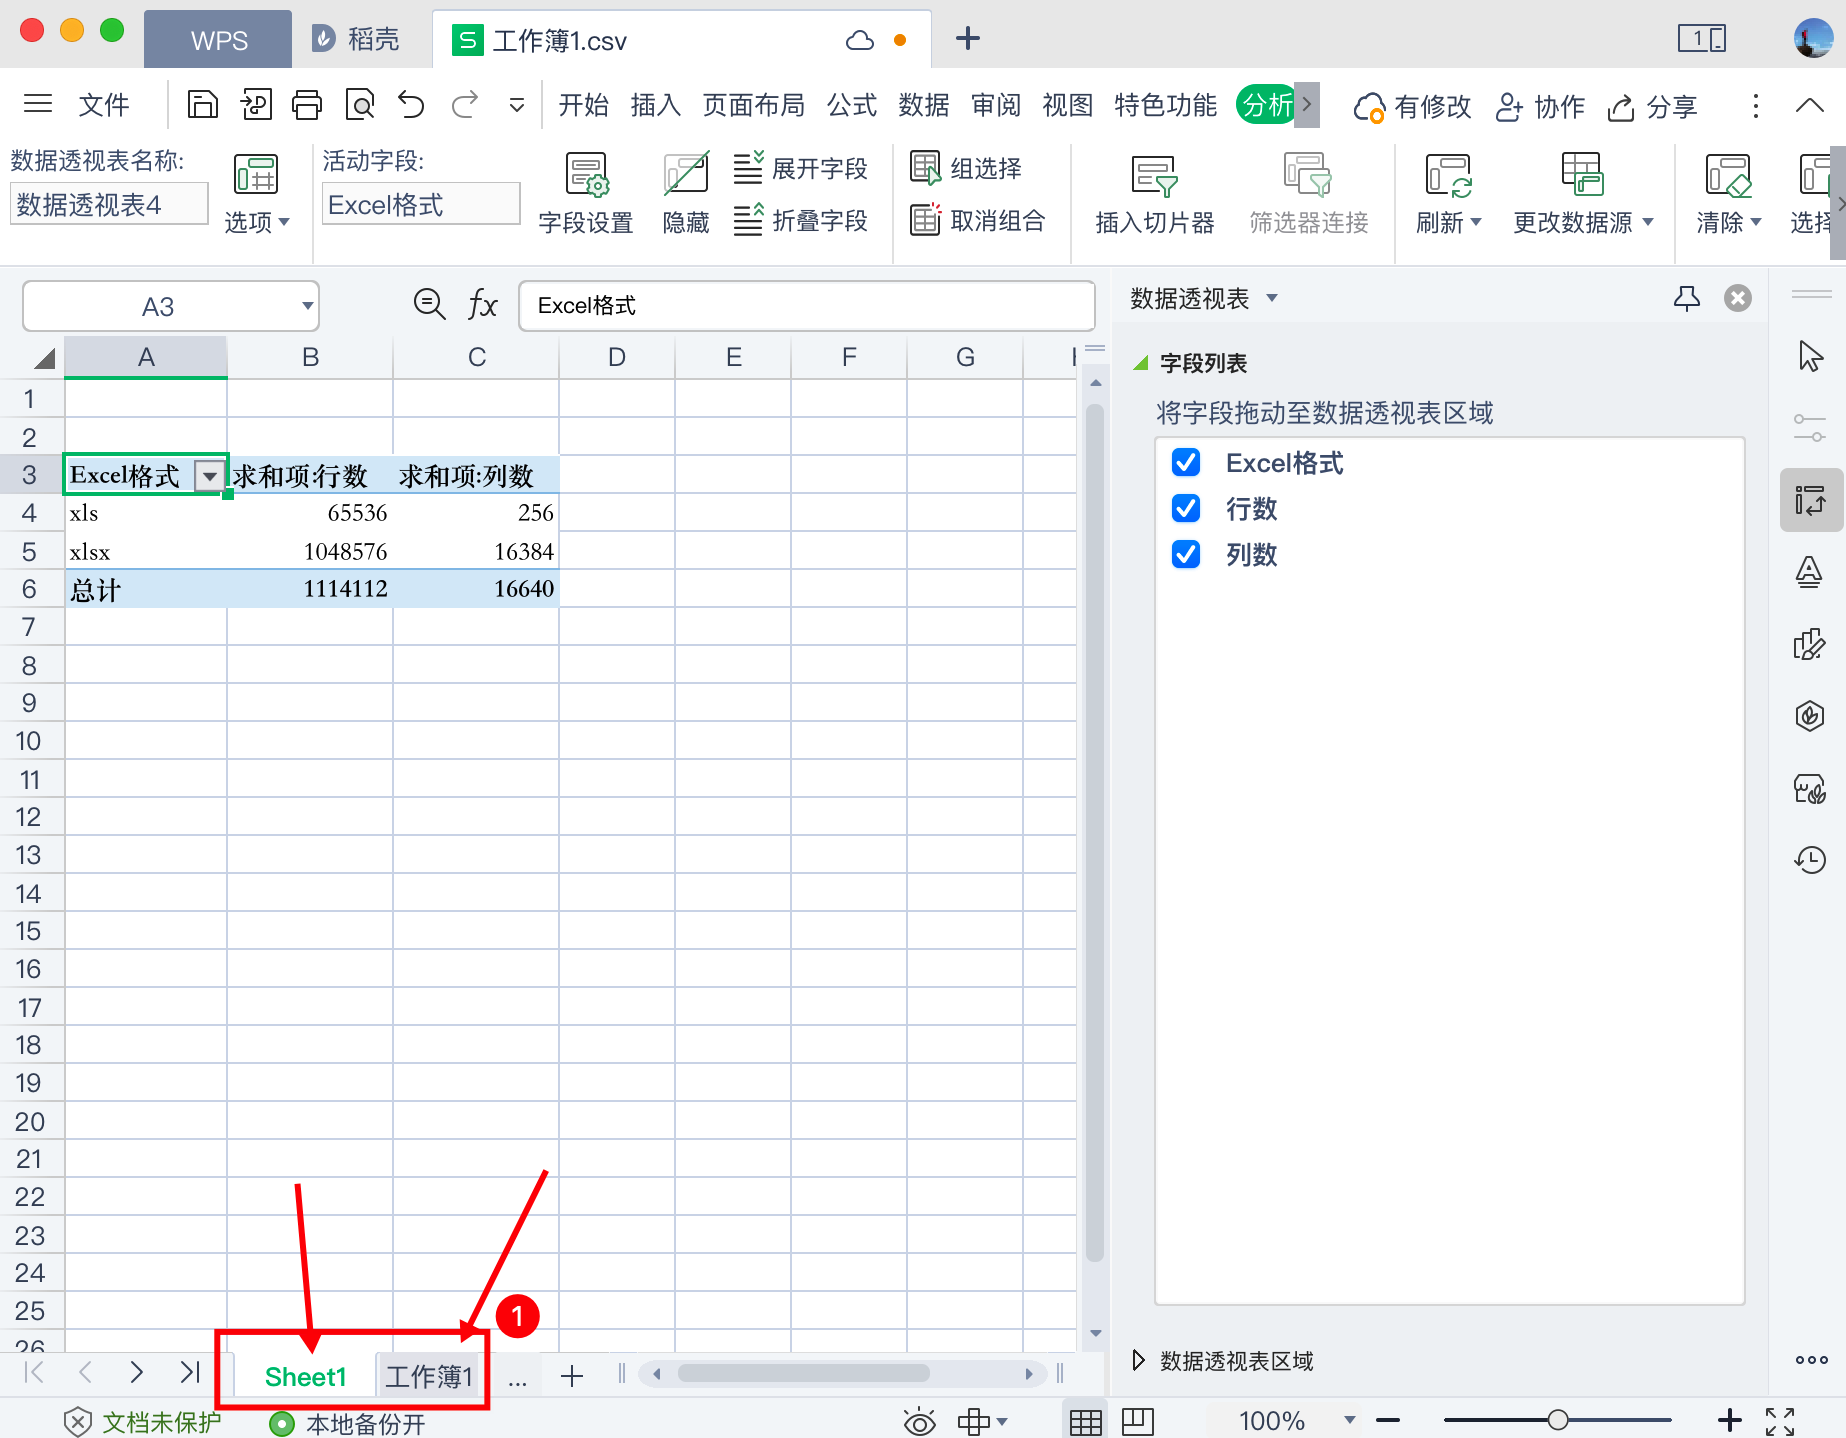Switch to the 工作簿1 sheet tab
This screenshot has height=1438, width=1846.
(428, 1377)
